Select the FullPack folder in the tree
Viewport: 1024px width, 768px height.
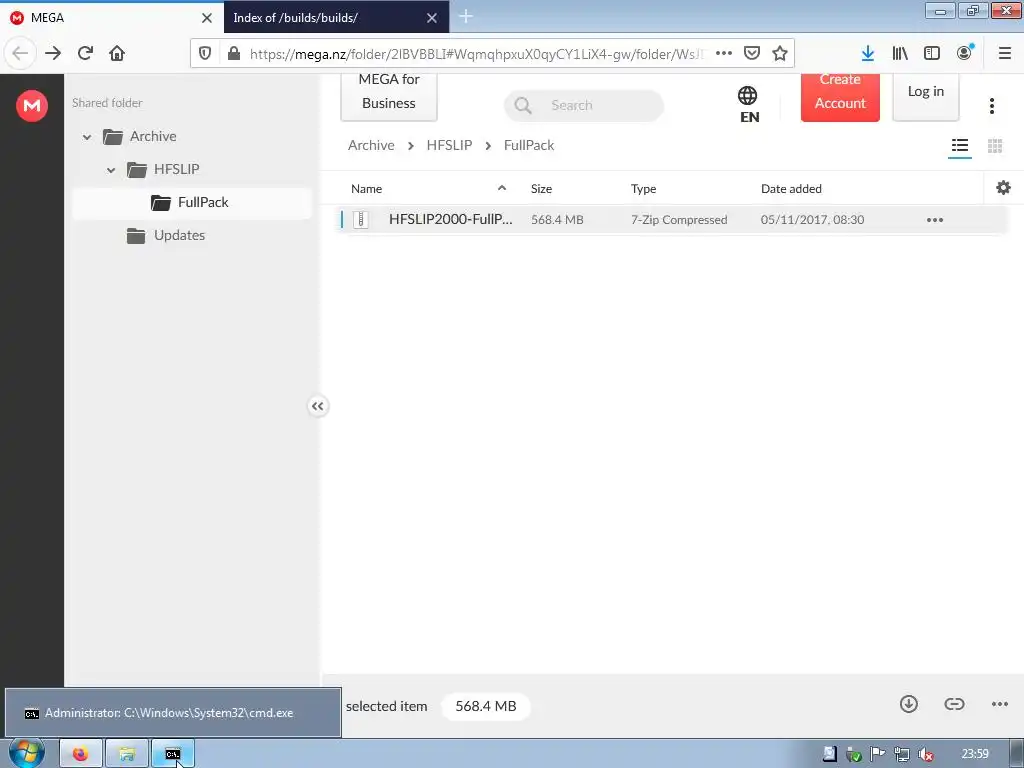coord(191,202)
